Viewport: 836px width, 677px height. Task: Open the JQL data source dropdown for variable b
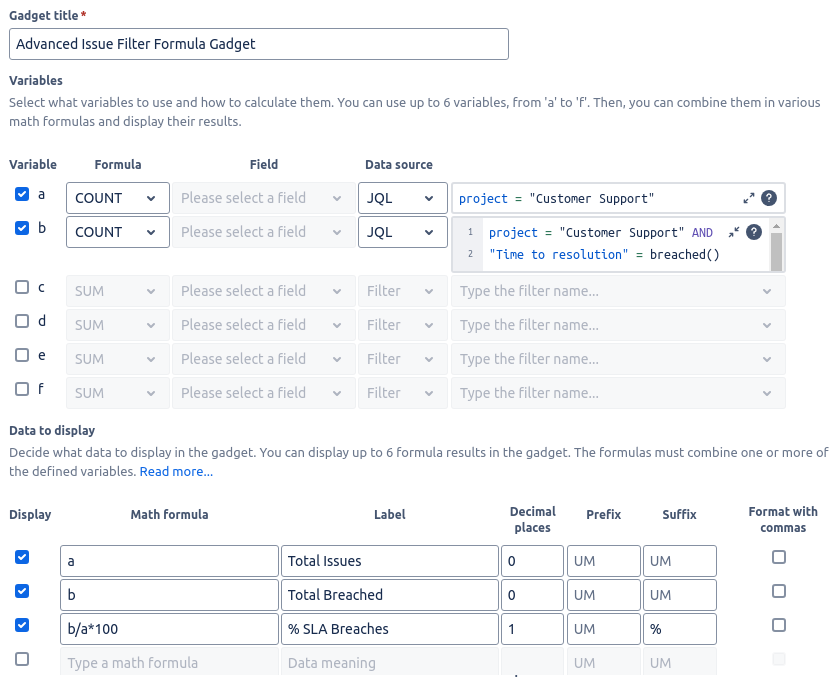pyautogui.click(x=403, y=232)
